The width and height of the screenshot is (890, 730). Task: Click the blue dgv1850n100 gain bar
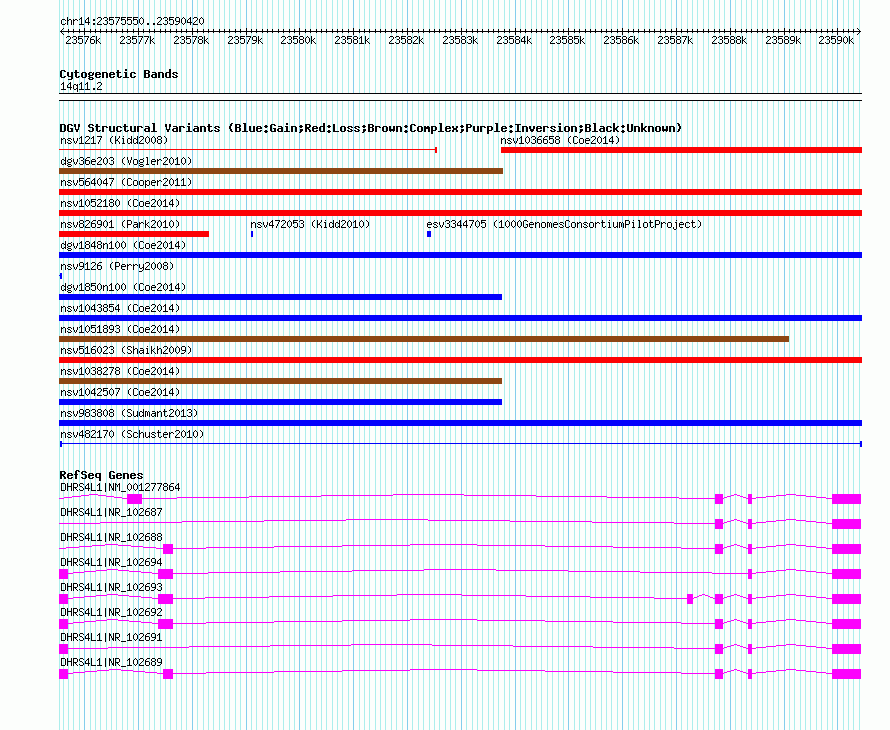click(281, 297)
